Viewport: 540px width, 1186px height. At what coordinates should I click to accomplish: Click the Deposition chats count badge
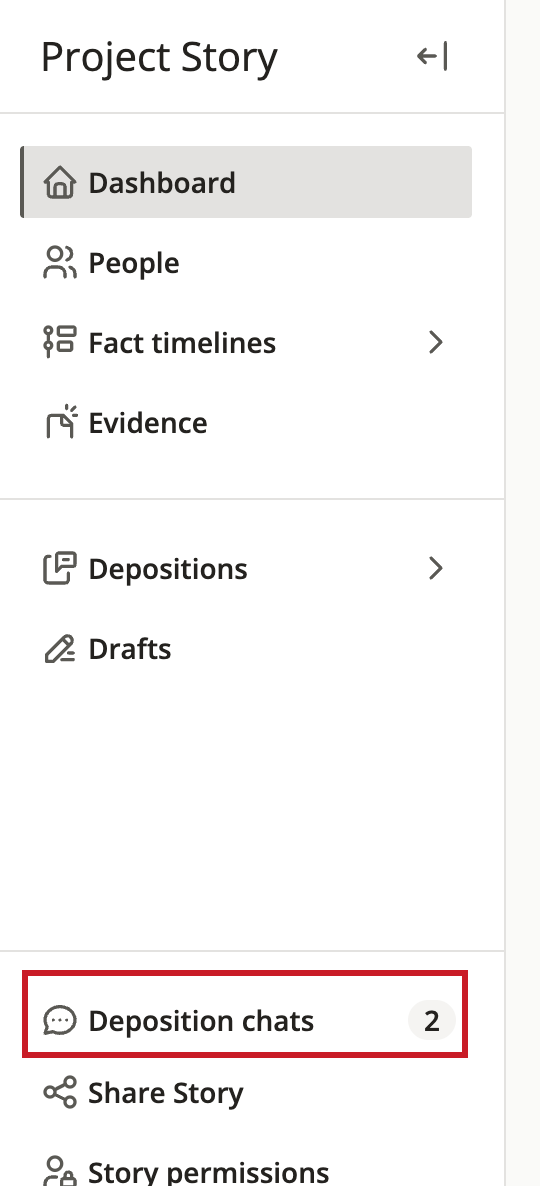pos(432,1021)
